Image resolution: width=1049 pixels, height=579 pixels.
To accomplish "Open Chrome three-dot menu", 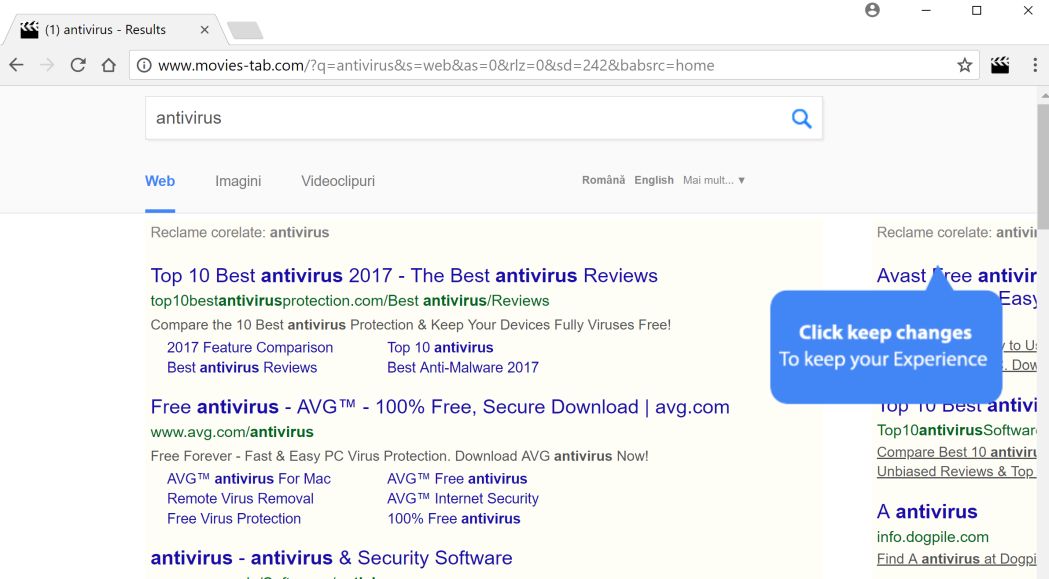I will (x=1035, y=65).
